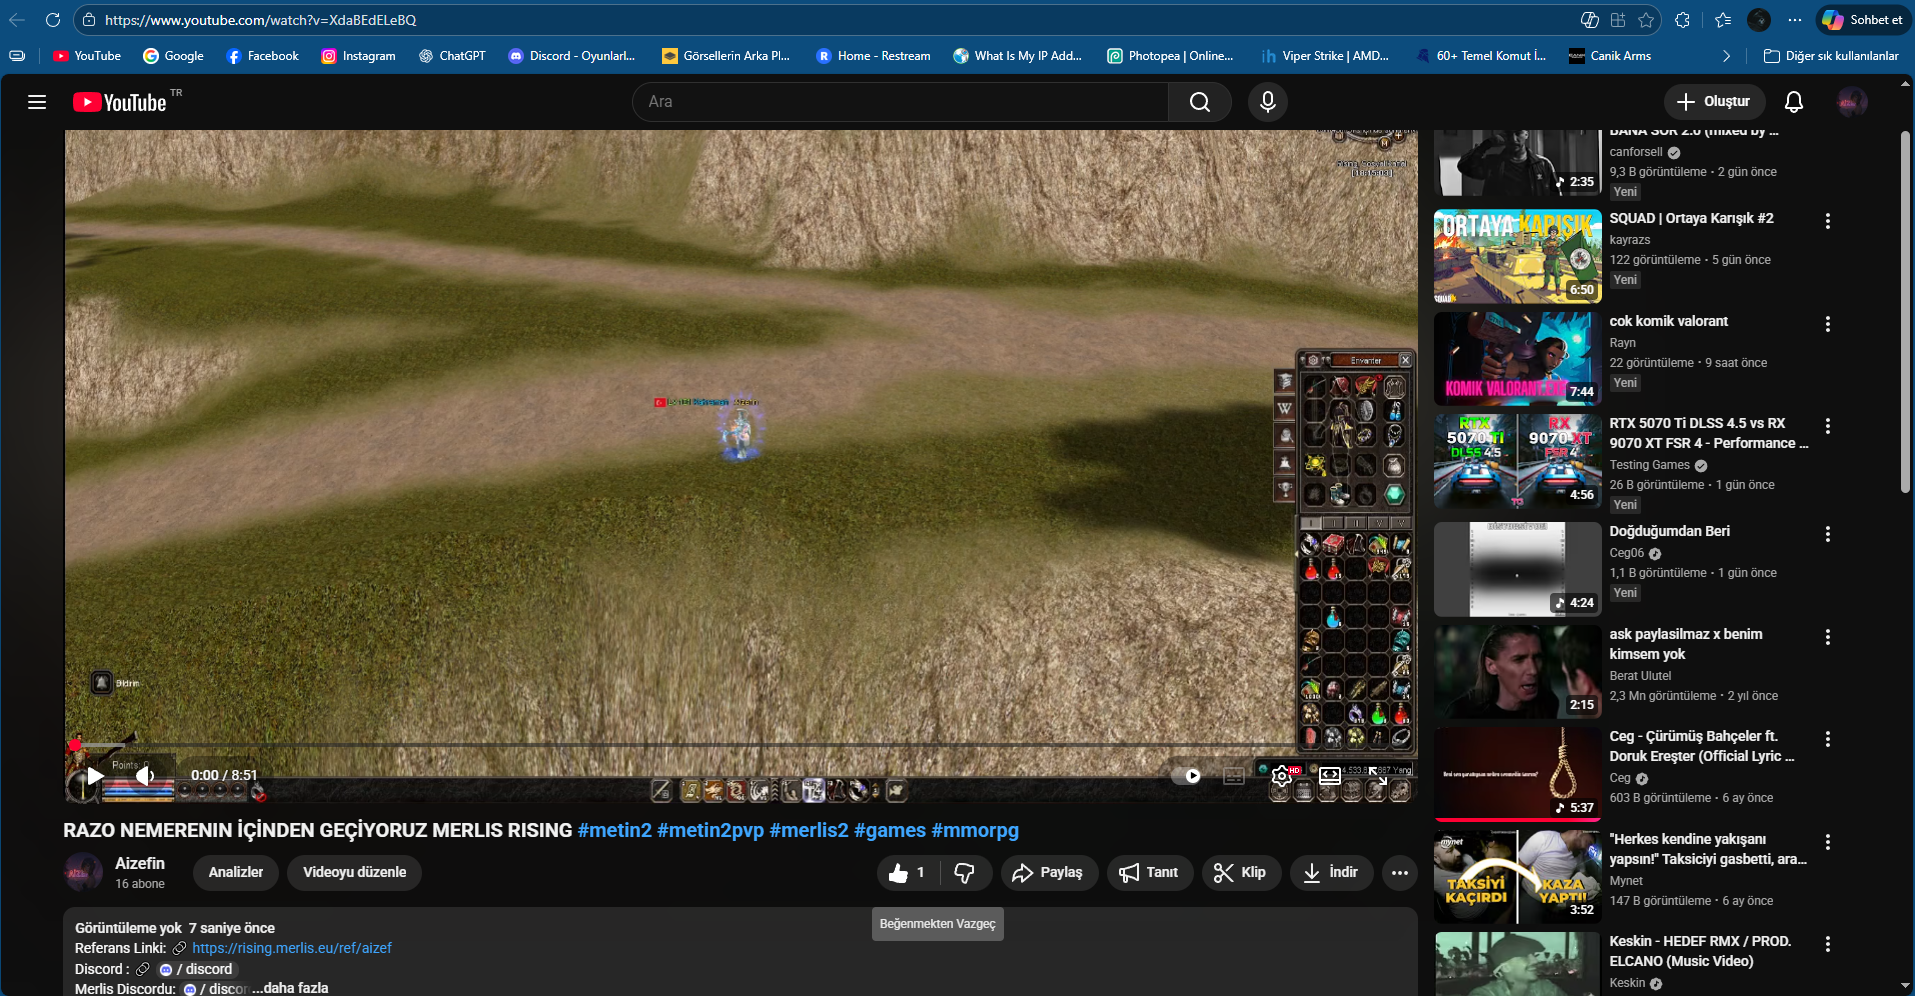Open the browser favorites list icon
Image resolution: width=1915 pixels, height=996 pixels.
point(1722,20)
